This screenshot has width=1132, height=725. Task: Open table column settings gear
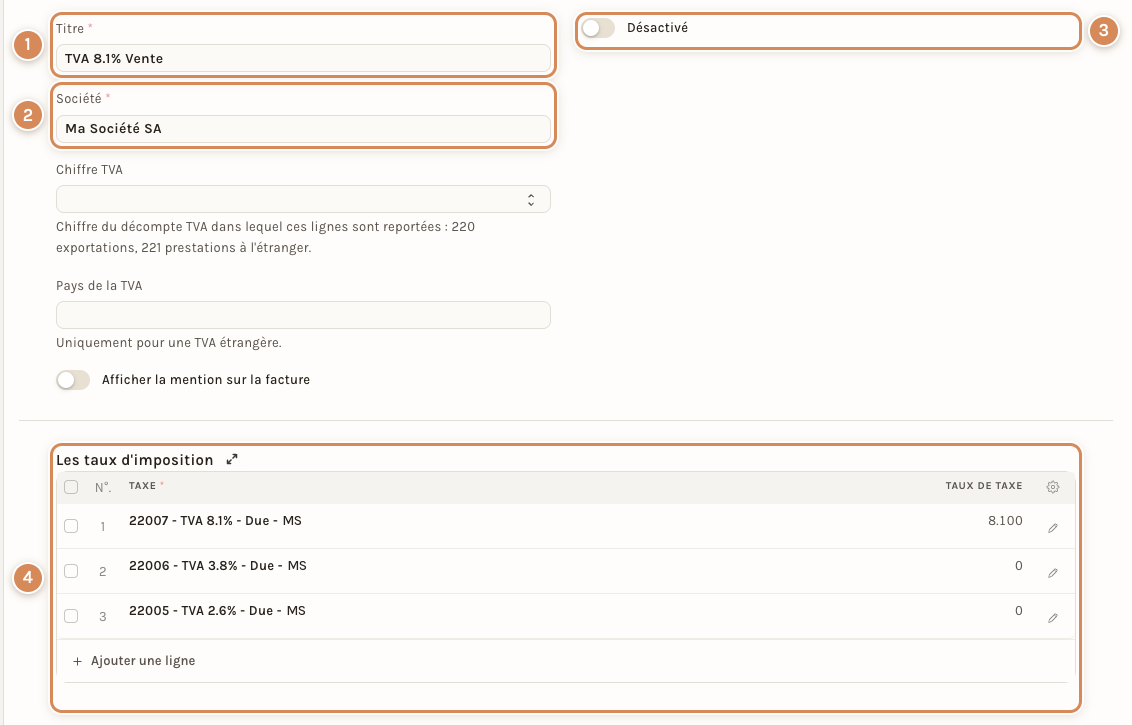click(1053, 487)
